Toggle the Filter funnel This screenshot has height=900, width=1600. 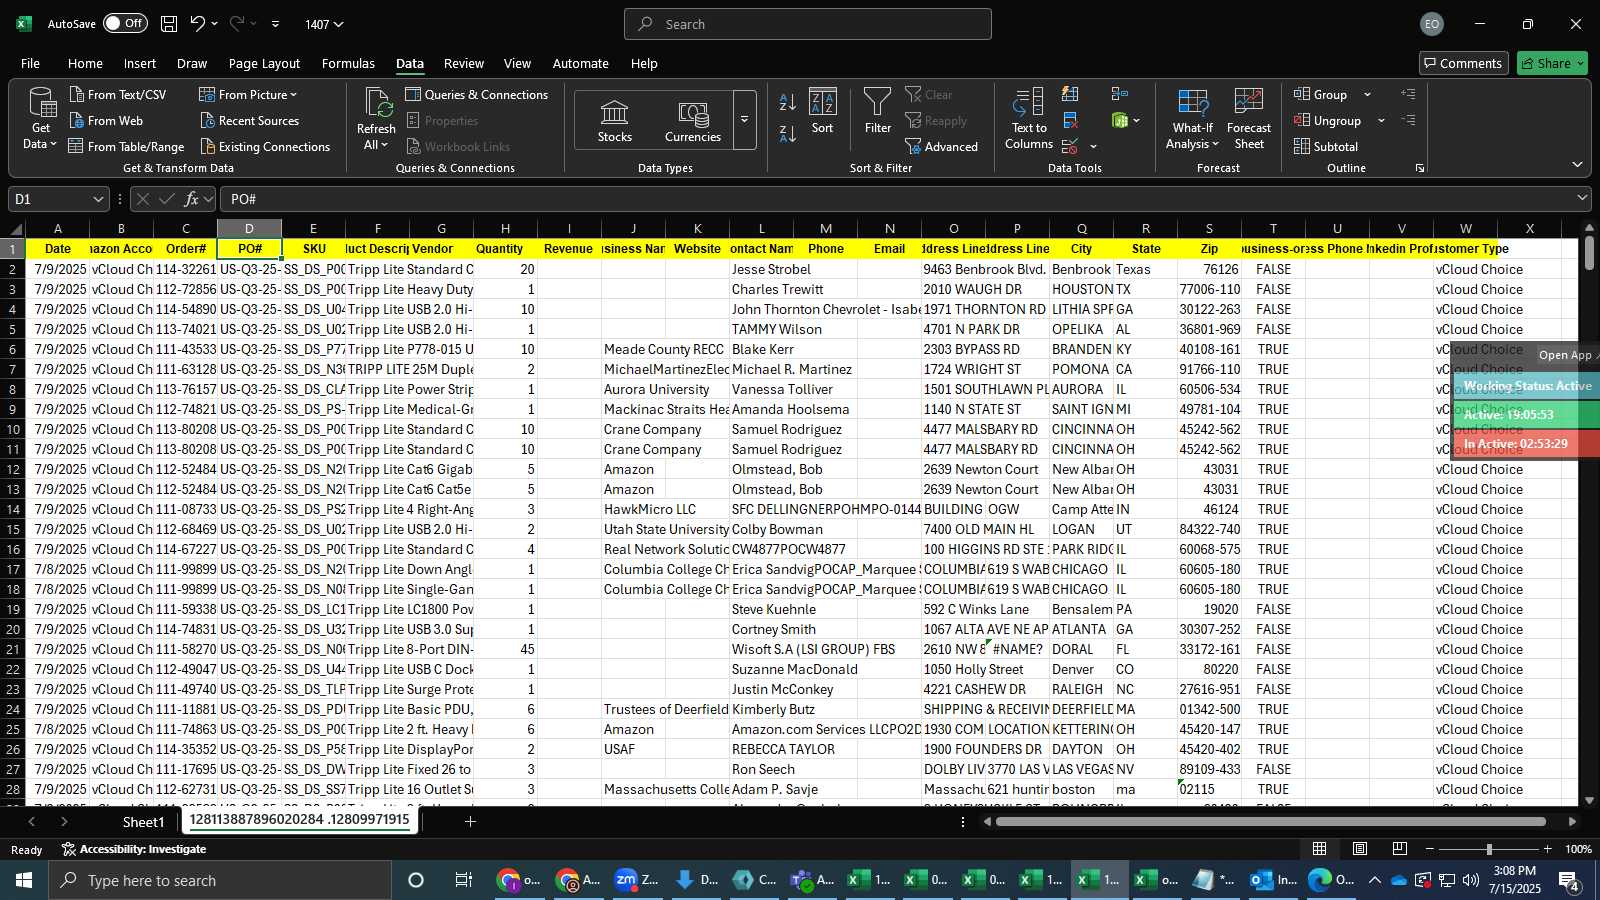click(877, 111)
